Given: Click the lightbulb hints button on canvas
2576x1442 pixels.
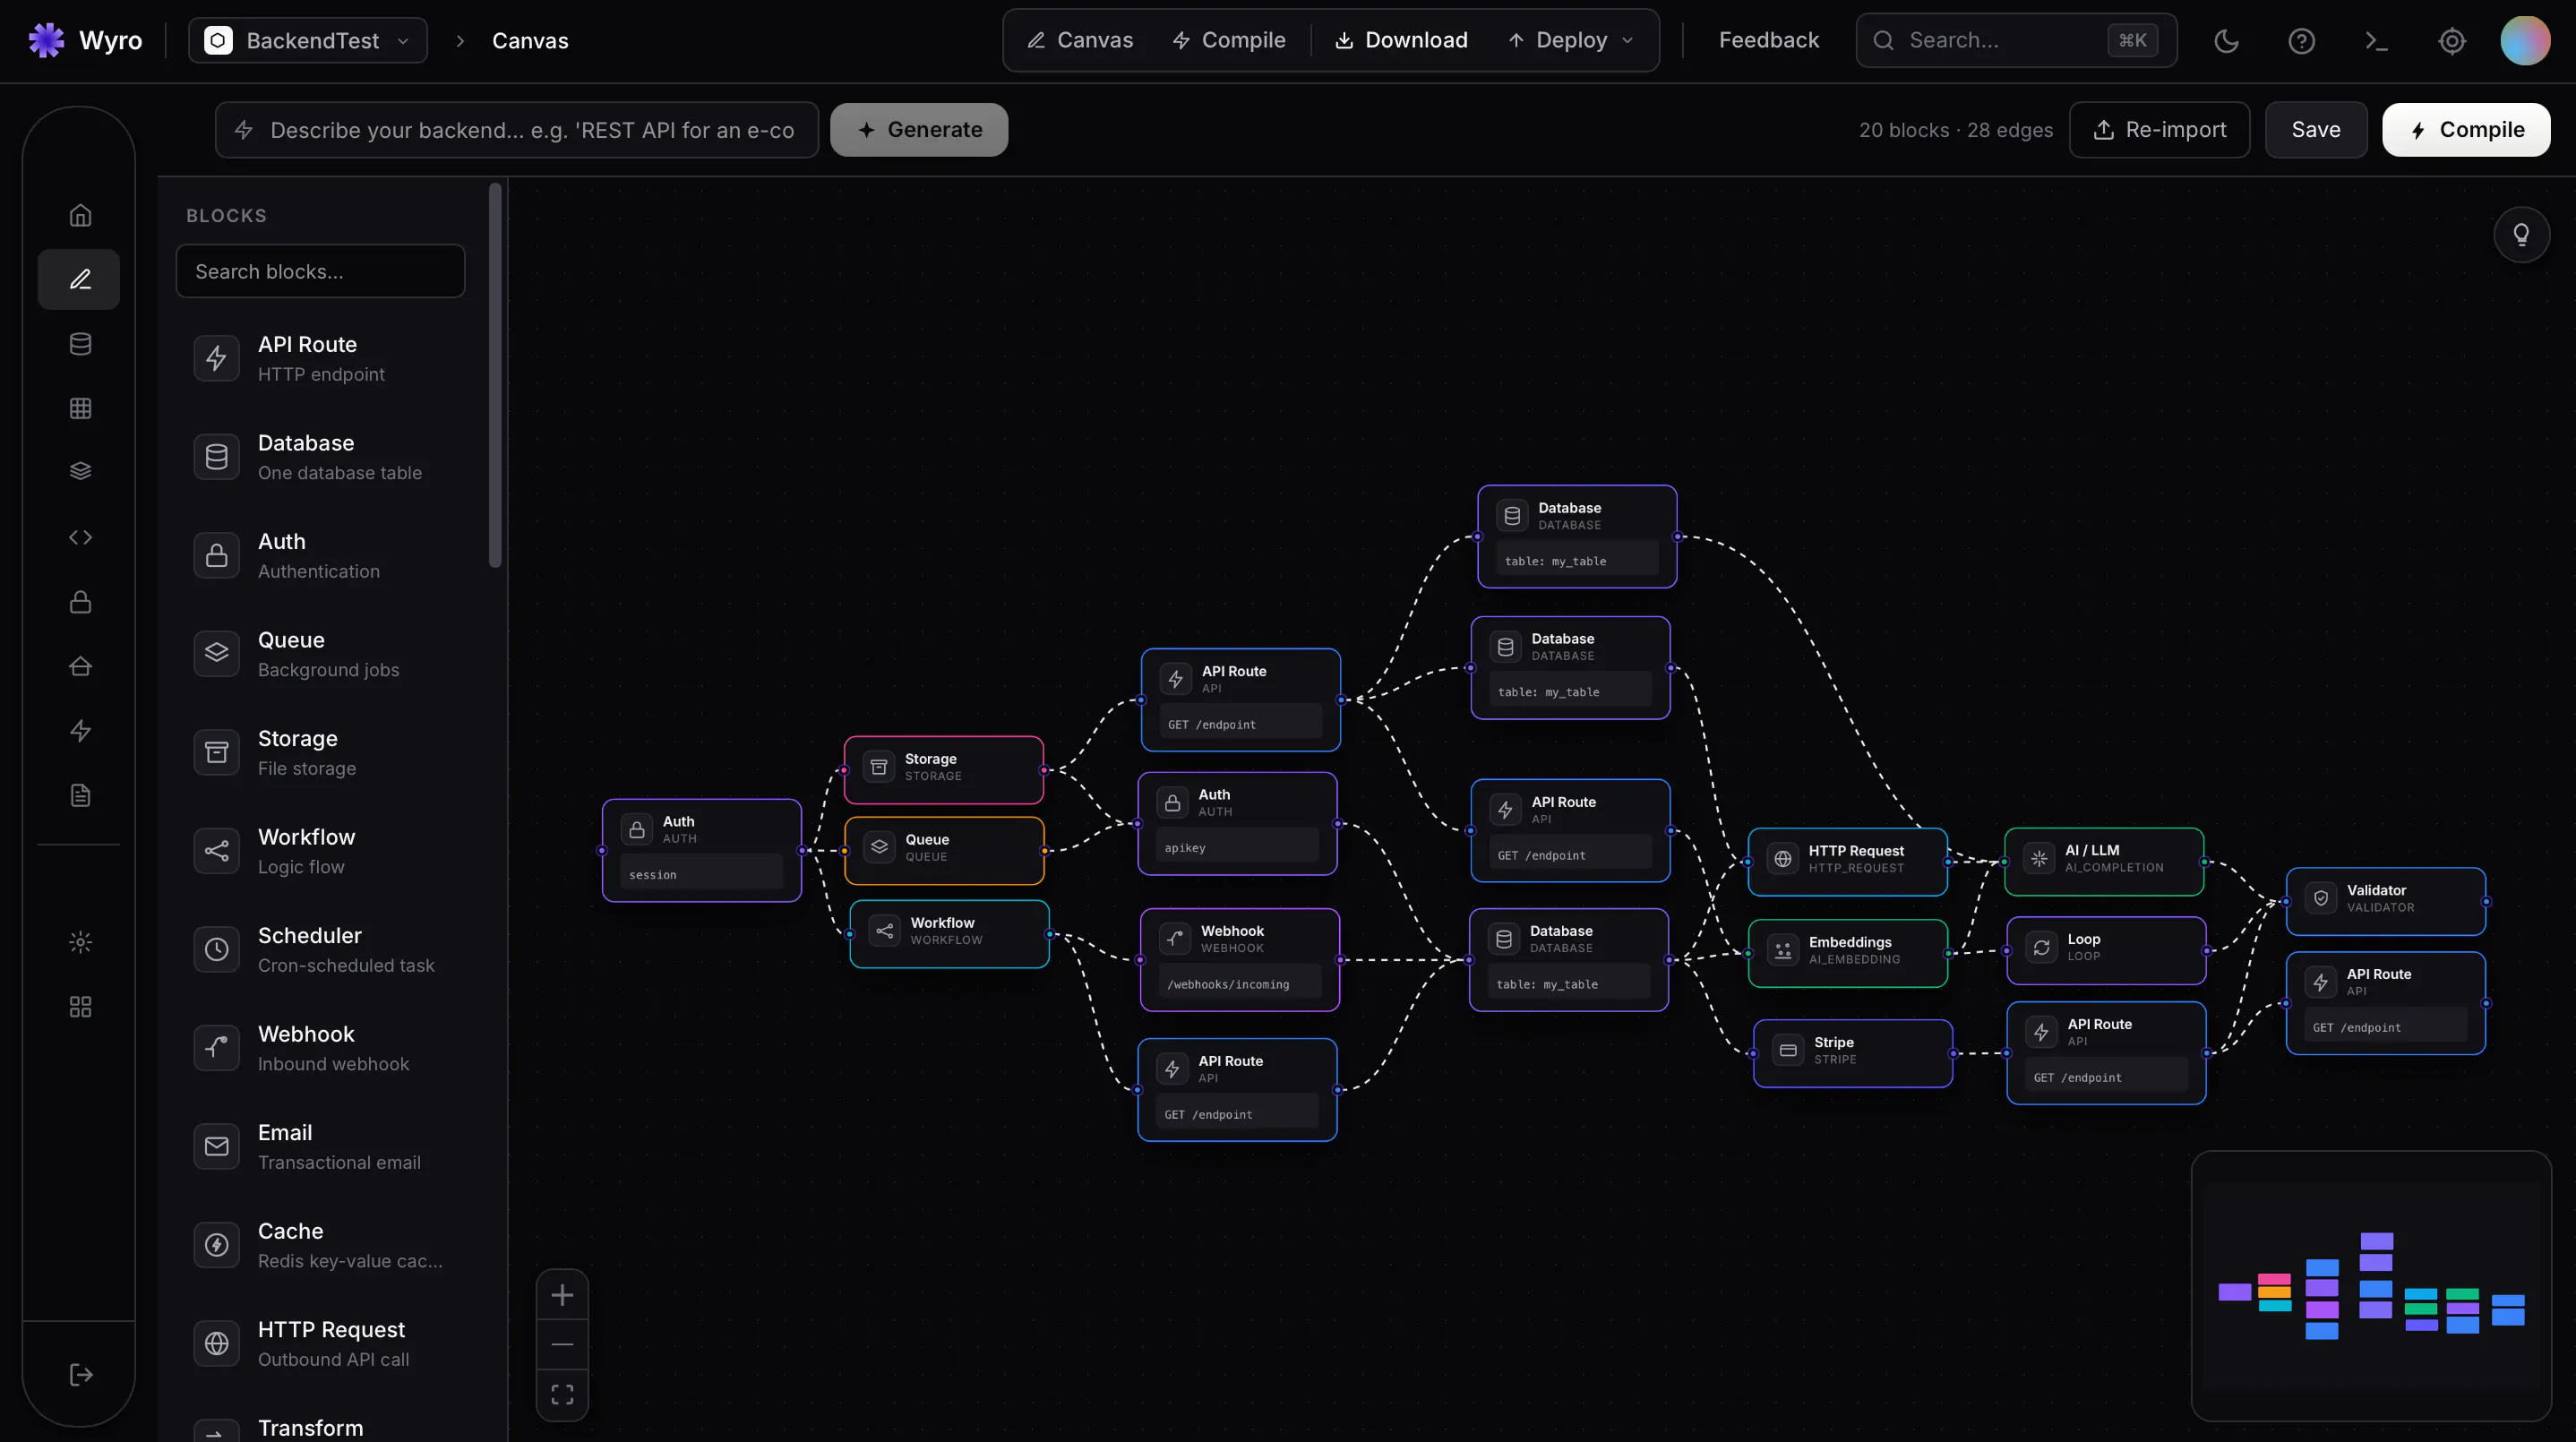Looking at the screenshot, I should tap(2521, 235).
